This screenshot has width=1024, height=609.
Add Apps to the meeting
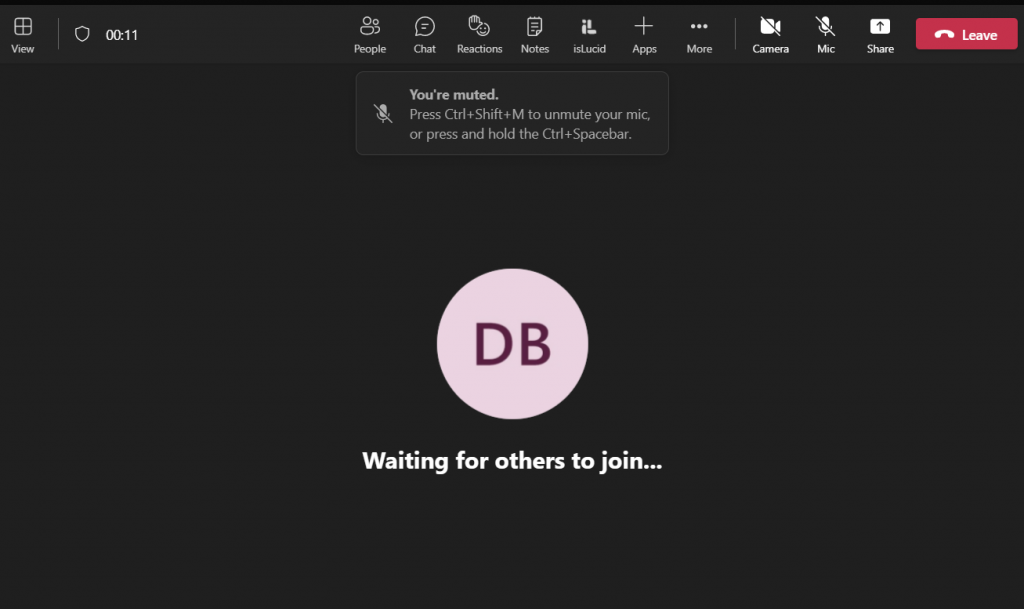[x=644, y=35]
